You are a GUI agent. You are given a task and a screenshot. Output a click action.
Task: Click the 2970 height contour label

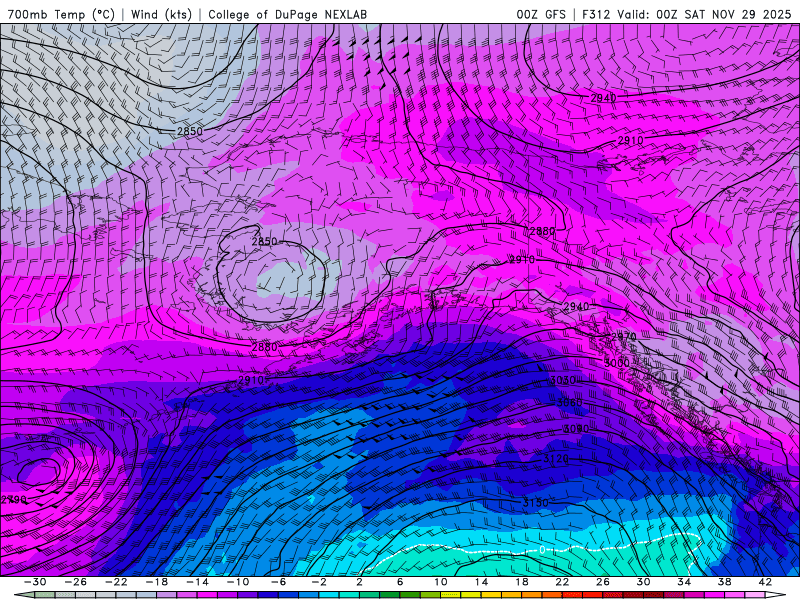point(623,337)
